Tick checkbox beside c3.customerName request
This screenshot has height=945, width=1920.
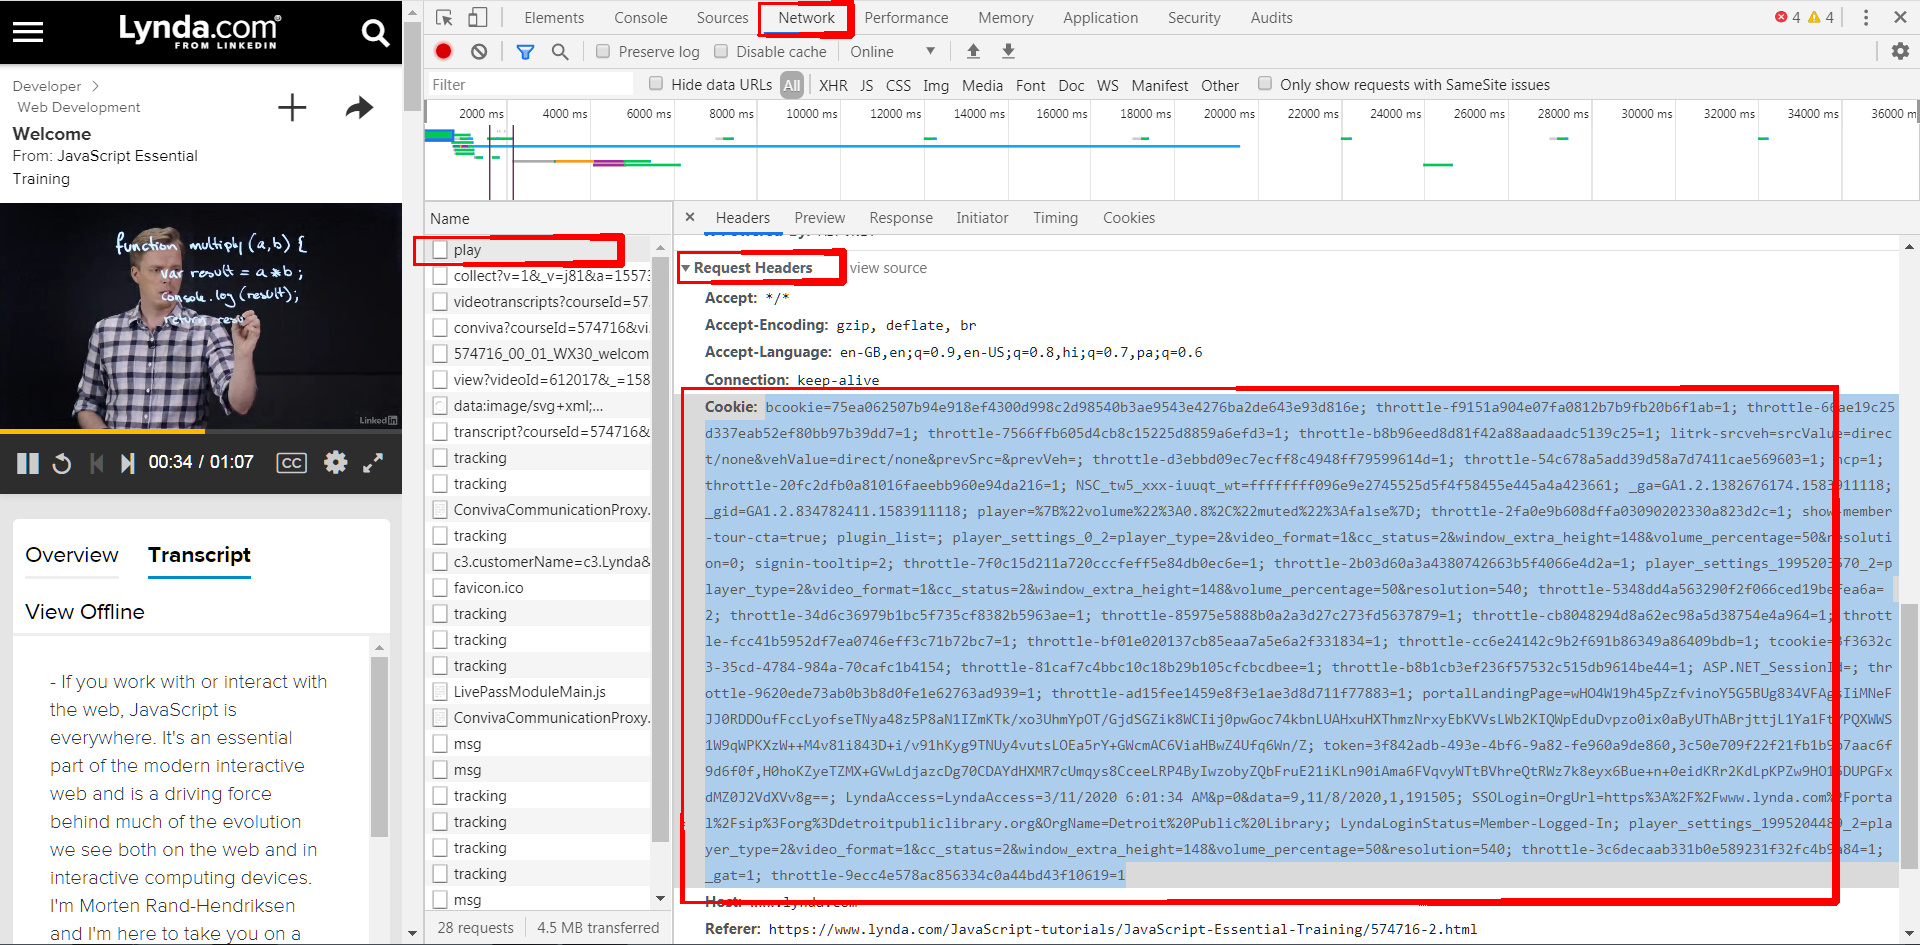(x=440, y=562)
